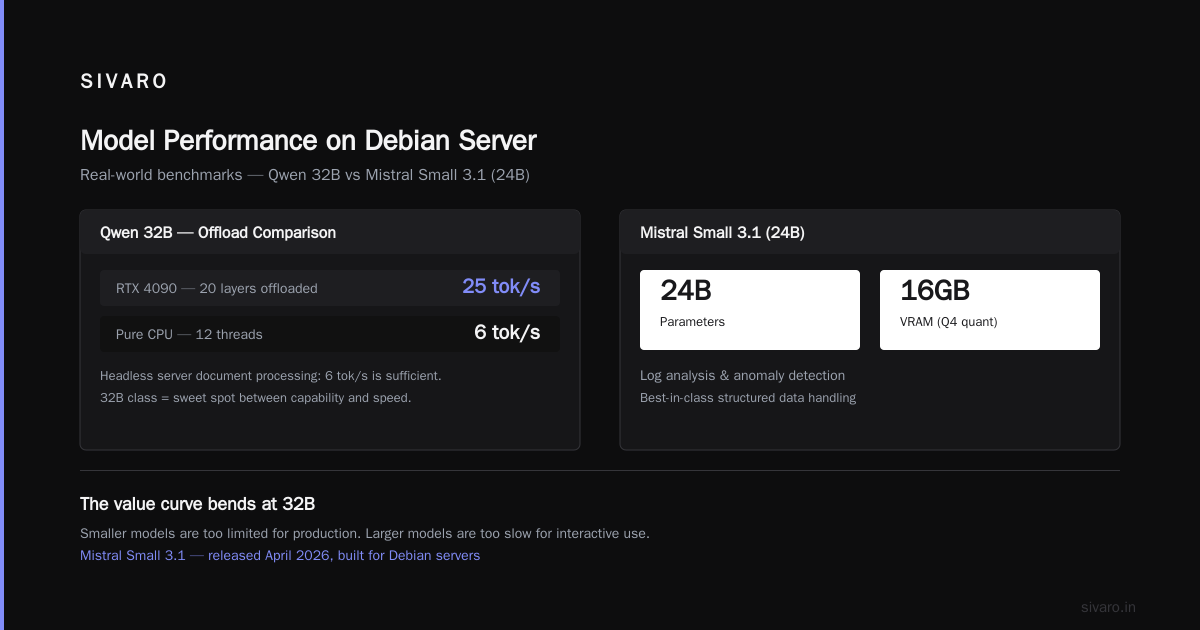Select the Best-in-class structured data handling text
This screenshot has width=1200, height=630.
click(x=748, y=398)
